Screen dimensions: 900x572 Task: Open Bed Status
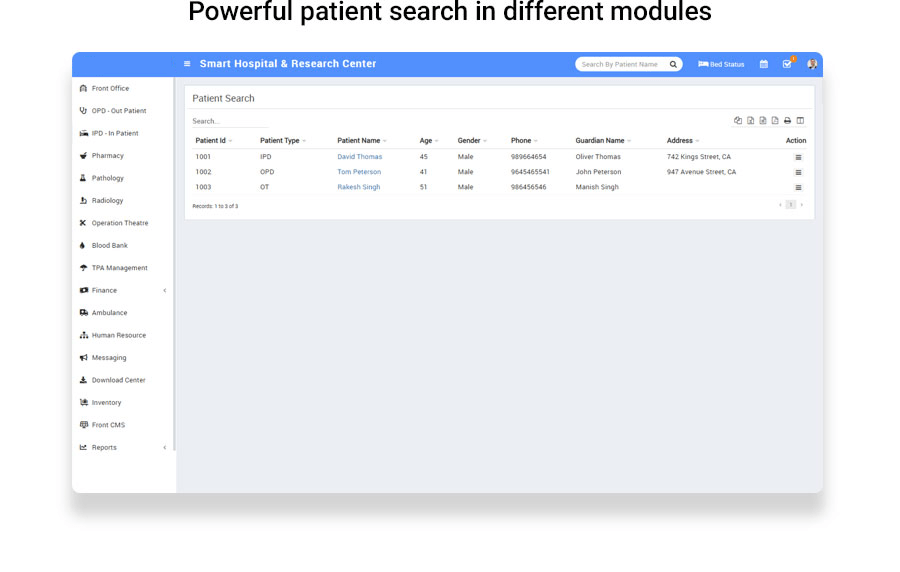click(721, 64)
